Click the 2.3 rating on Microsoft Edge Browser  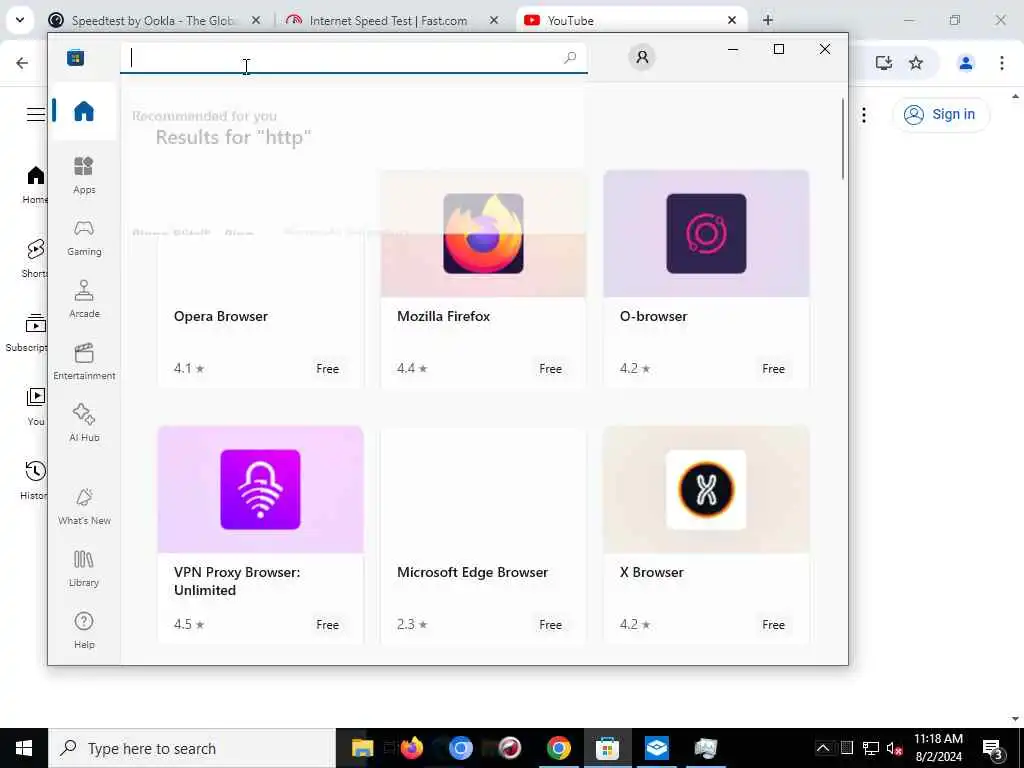click(411, 624)
